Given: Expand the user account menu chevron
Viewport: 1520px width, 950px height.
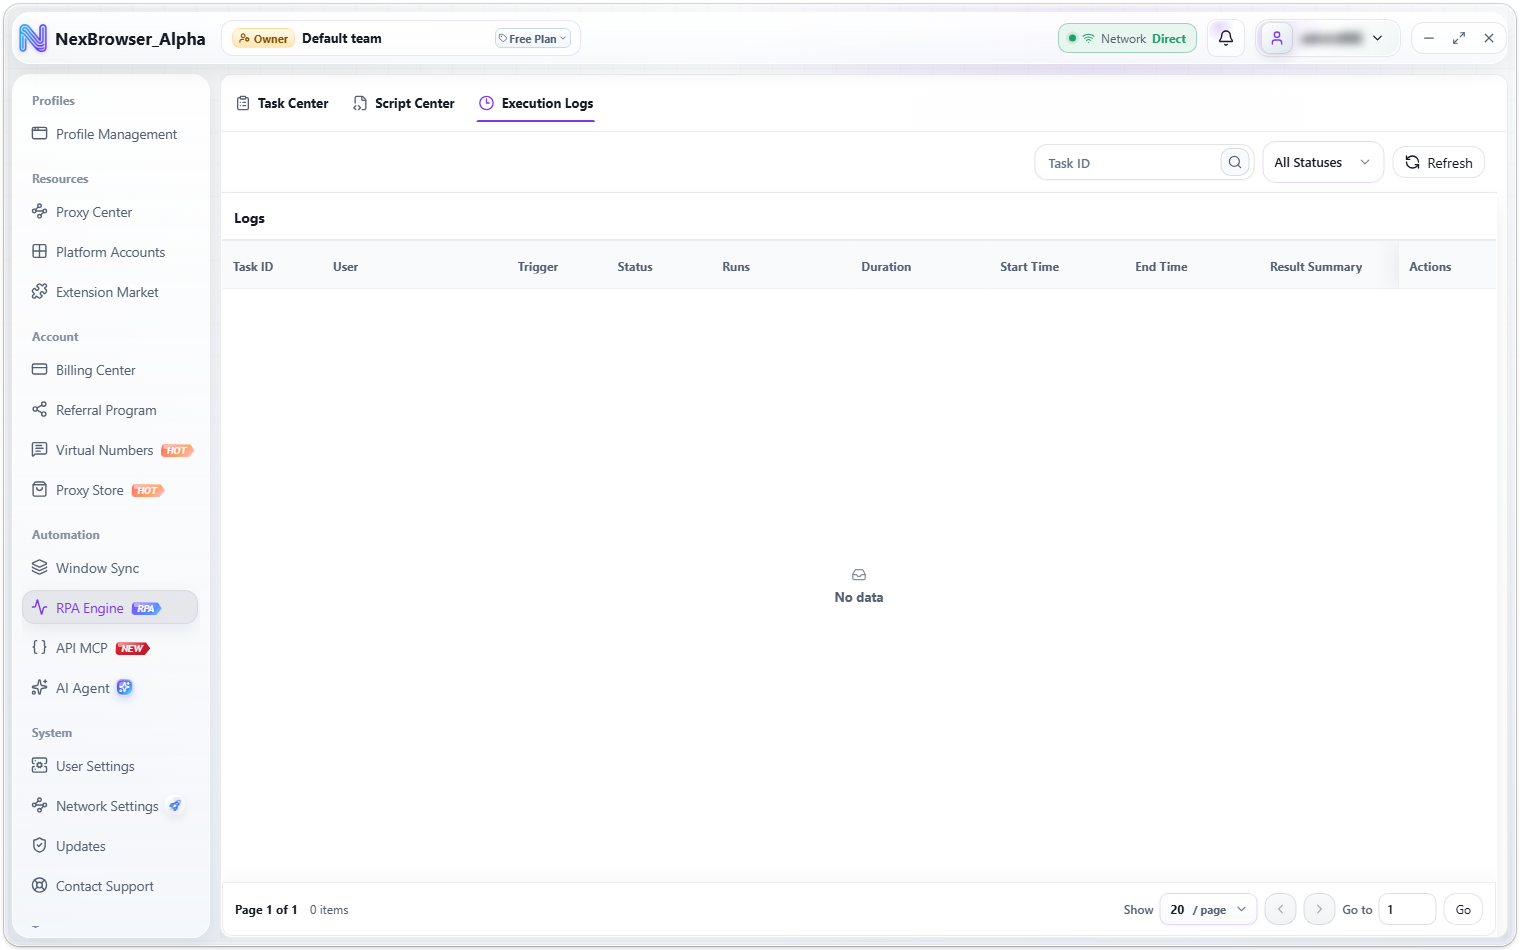Looking at the screenshot, I should coord(1377,39).
